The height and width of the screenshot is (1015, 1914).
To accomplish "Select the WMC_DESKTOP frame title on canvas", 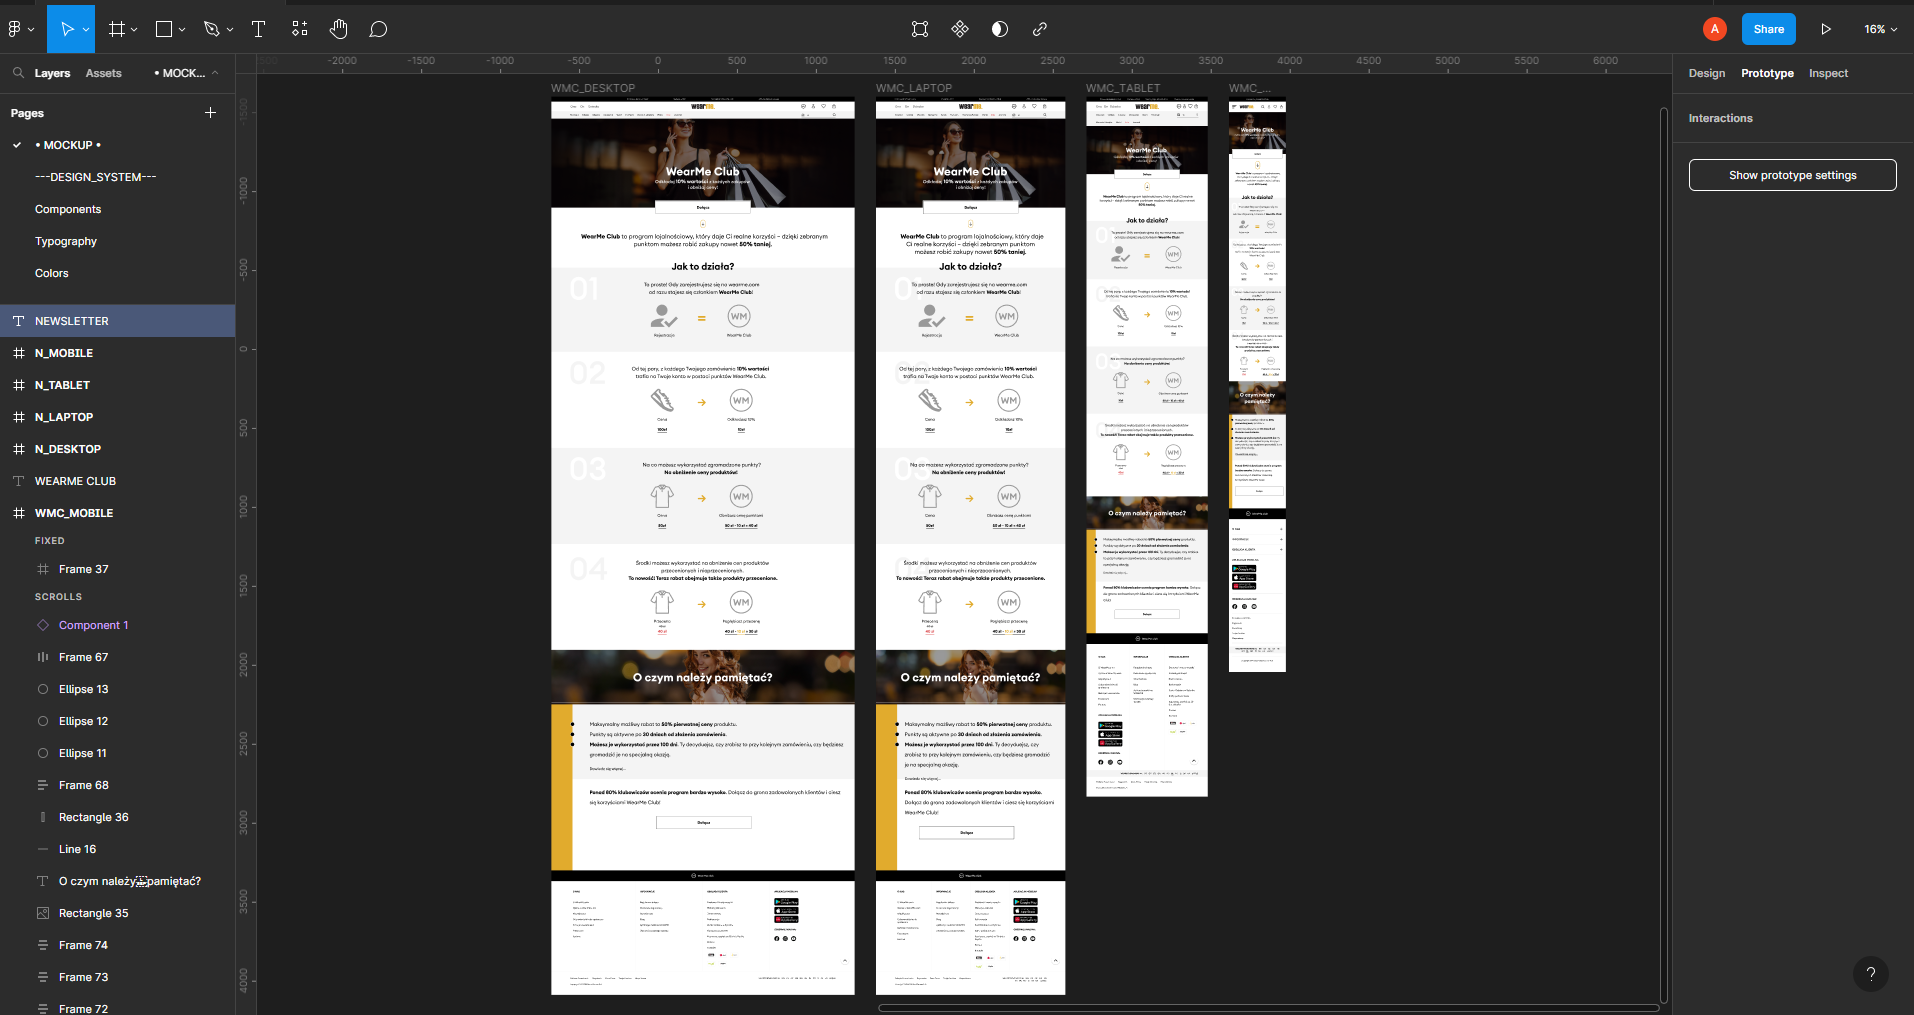I will (x=593, y=88).
